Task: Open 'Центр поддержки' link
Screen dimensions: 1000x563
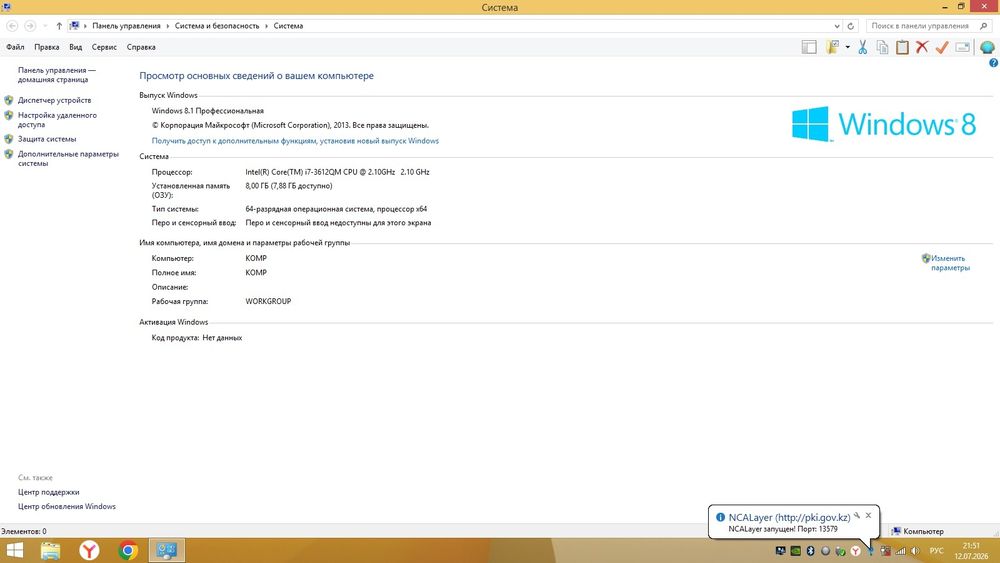Action: [48, 492]
